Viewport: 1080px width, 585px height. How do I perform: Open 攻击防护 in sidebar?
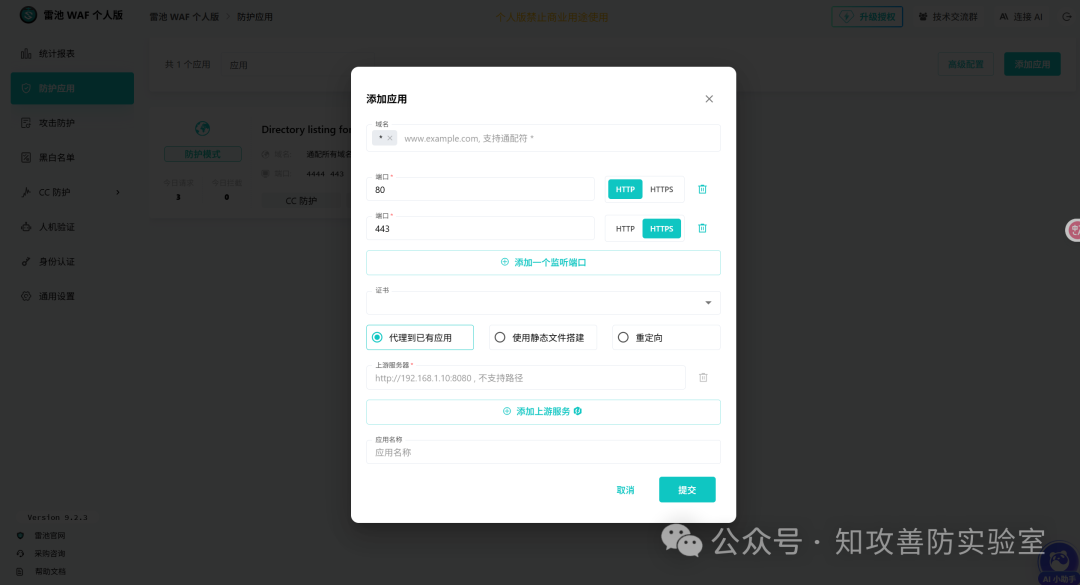click(x=72, y=123)
